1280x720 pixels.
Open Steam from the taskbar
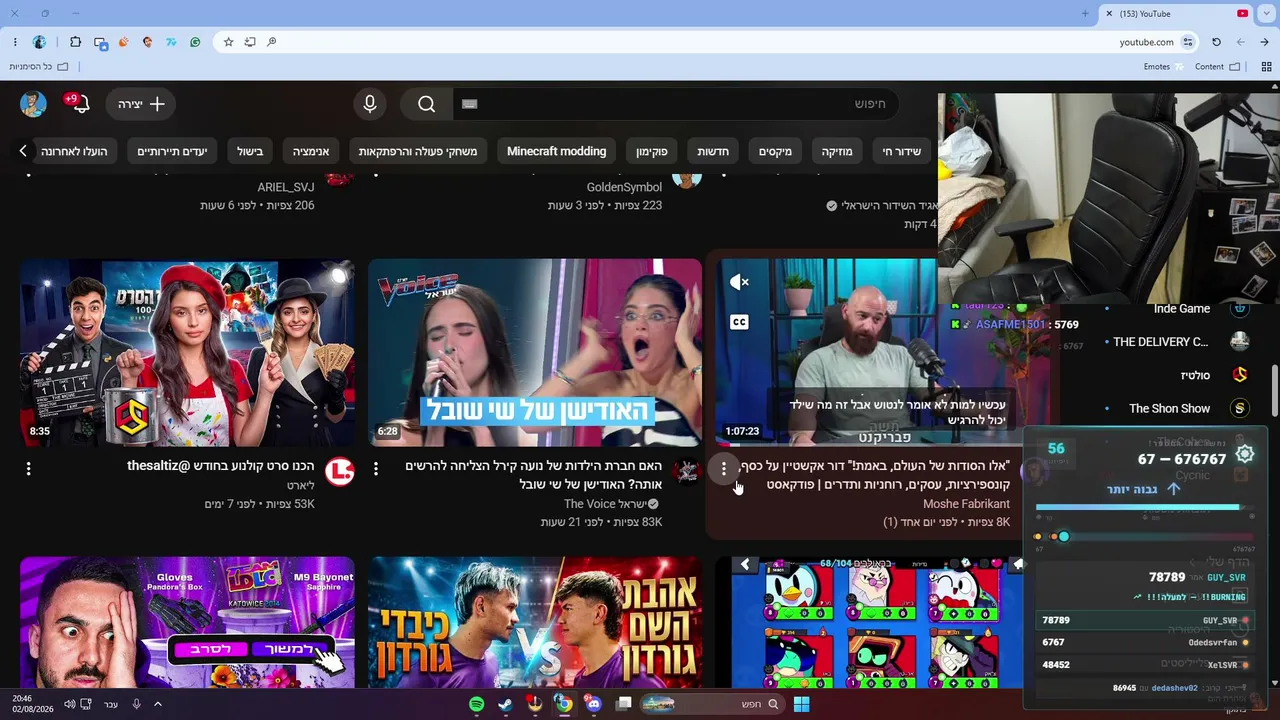506,704
